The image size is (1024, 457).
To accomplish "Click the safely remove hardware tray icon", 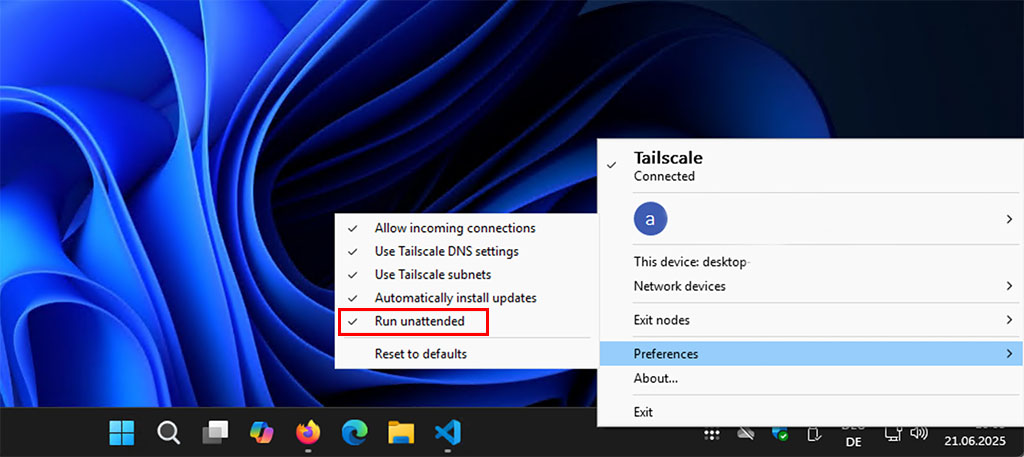I will click(814, 433).
